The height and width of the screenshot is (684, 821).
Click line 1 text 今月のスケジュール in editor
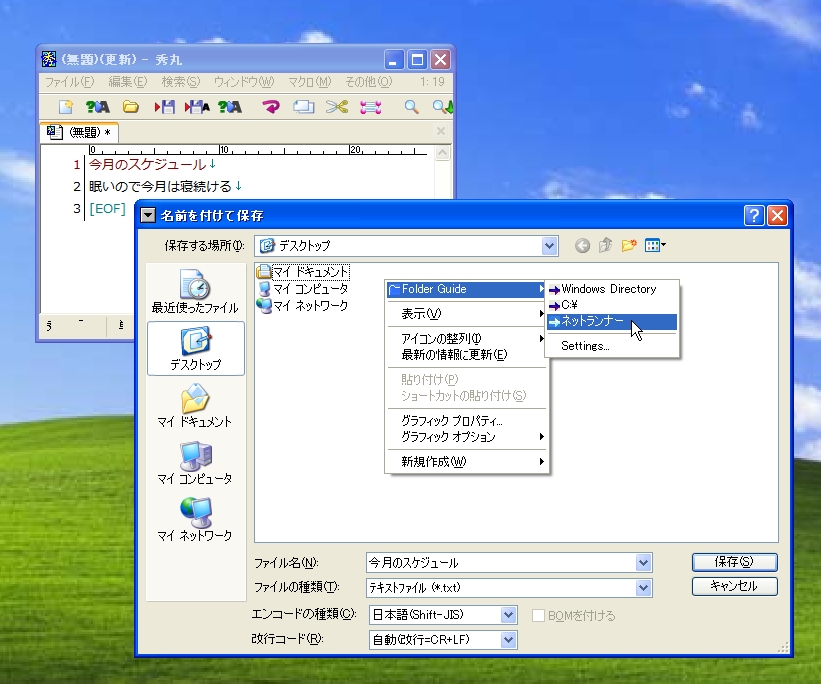148,164
